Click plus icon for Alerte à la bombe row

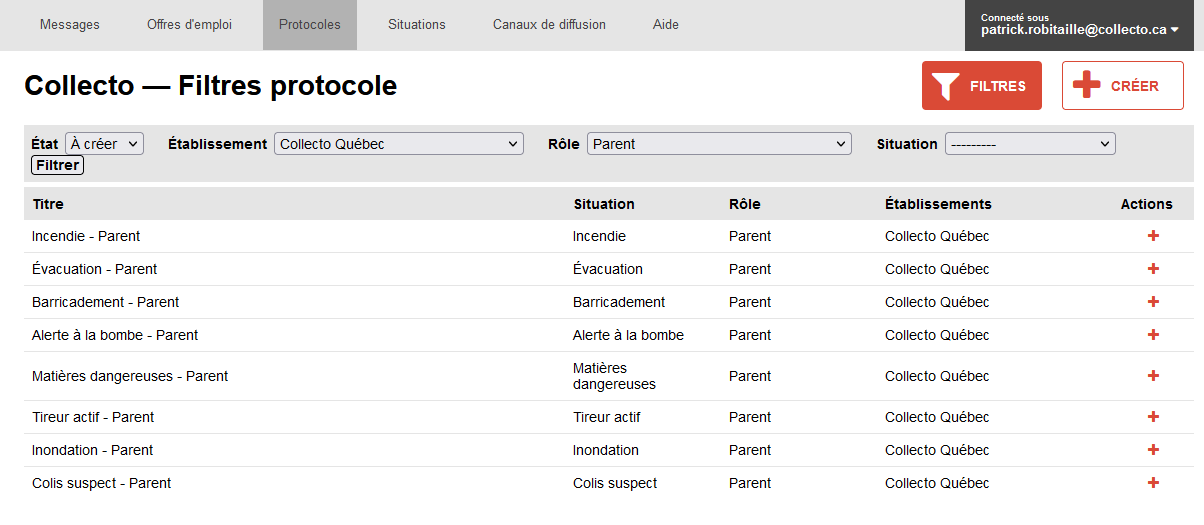pos(1153,335)
